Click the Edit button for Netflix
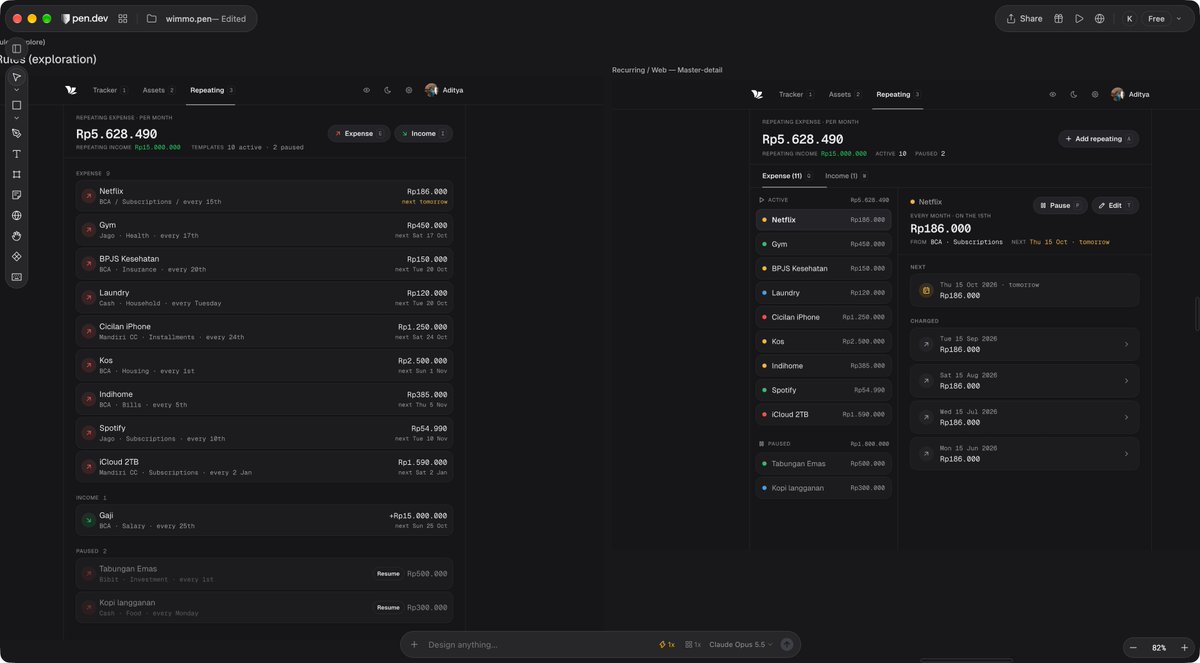1200x663 pixels. point(1115,205)
